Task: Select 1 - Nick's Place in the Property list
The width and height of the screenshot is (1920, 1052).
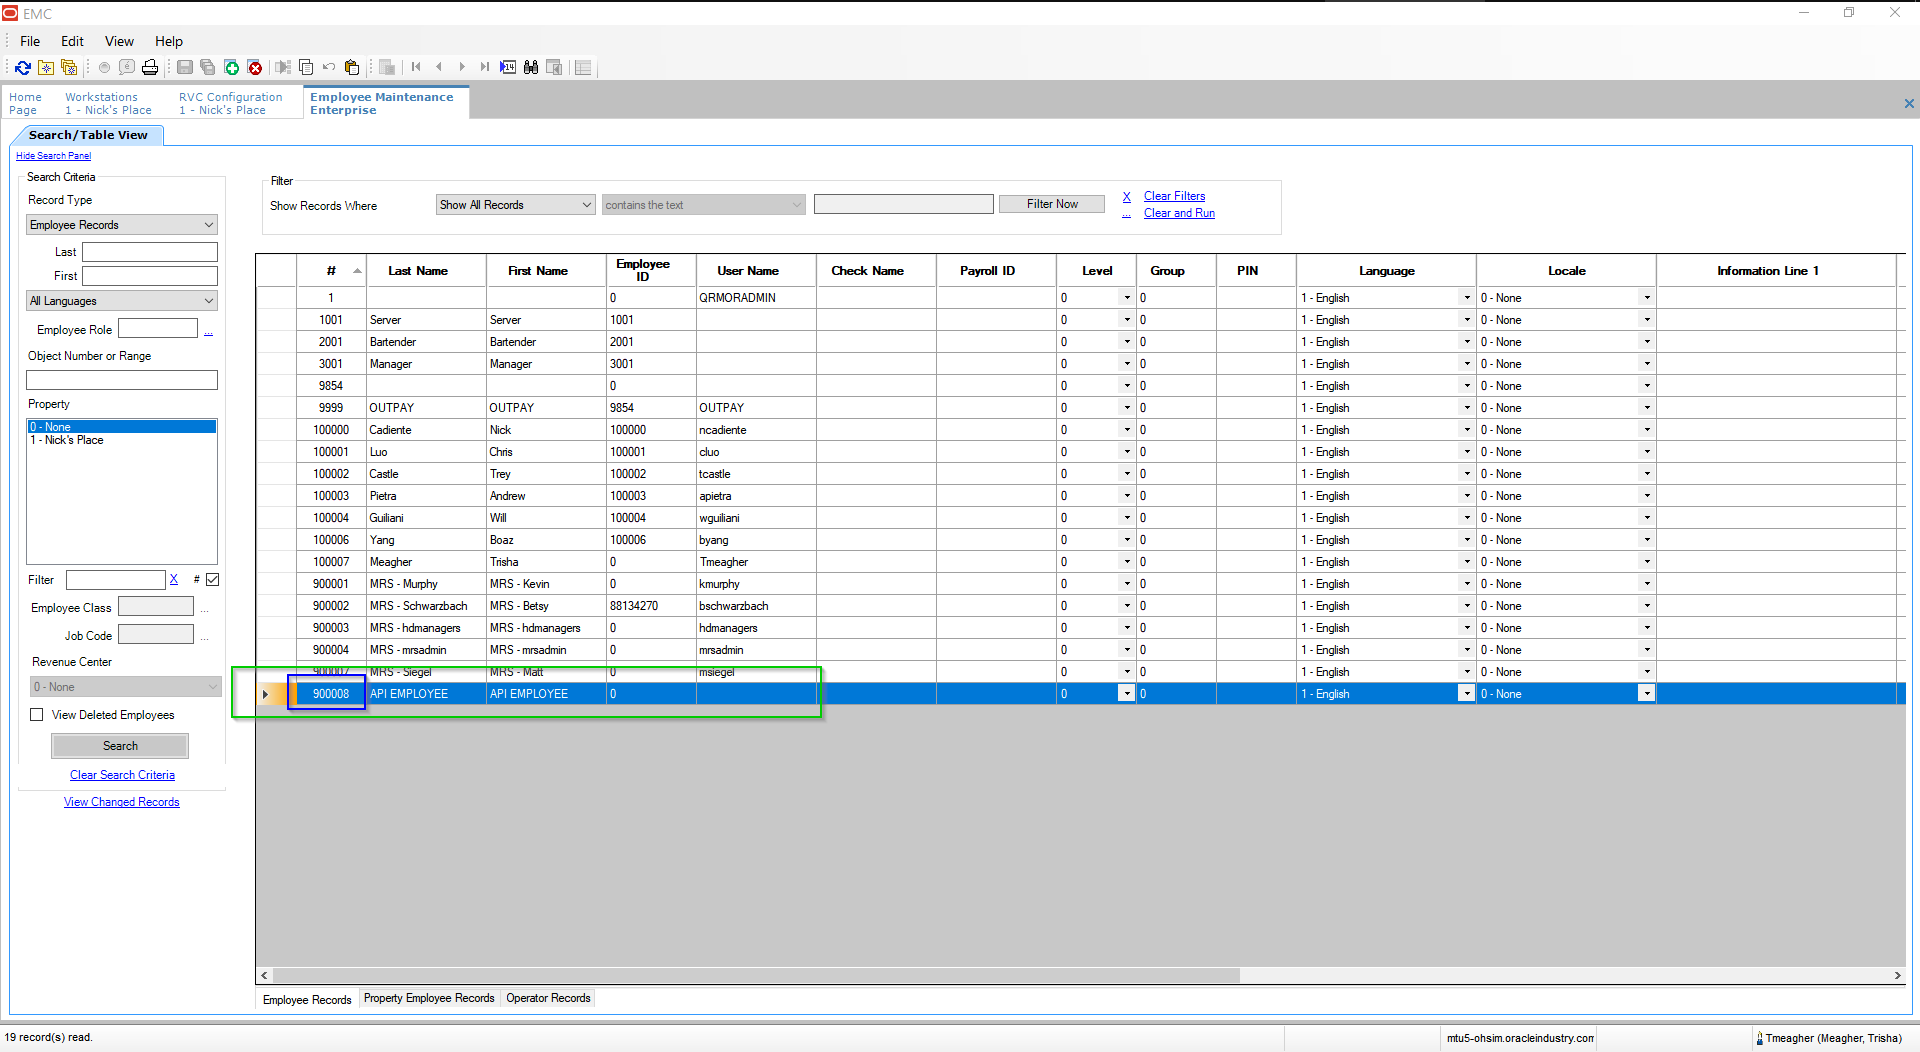Action: 68,440
